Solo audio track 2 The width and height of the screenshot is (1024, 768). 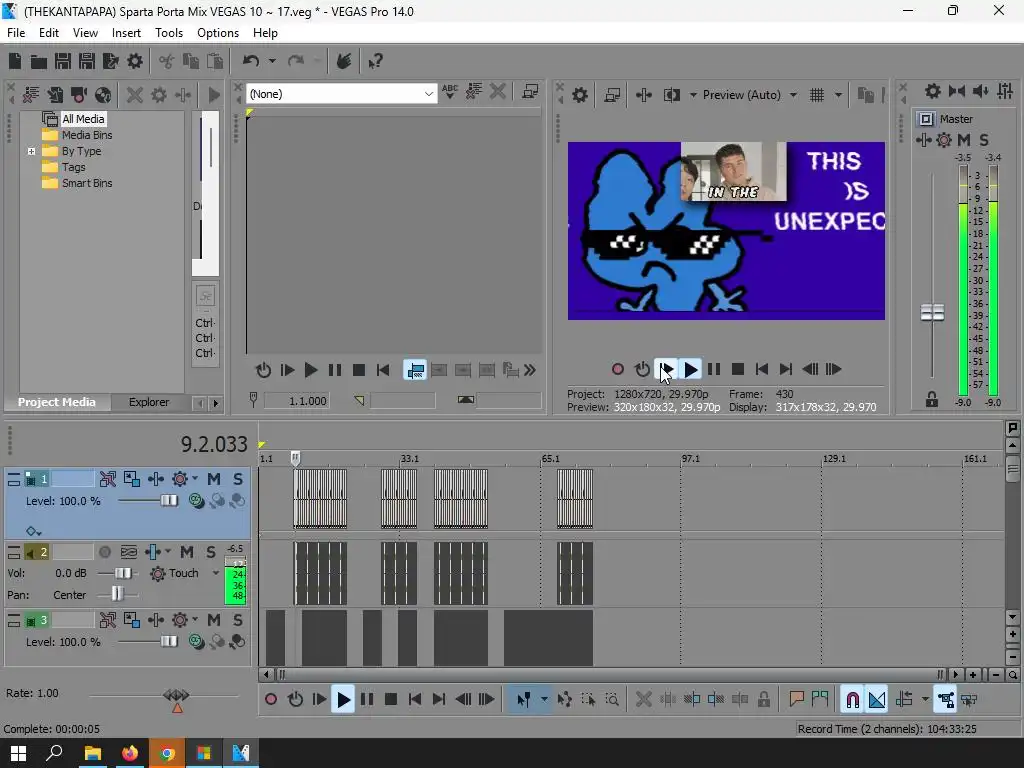(211, 552)
